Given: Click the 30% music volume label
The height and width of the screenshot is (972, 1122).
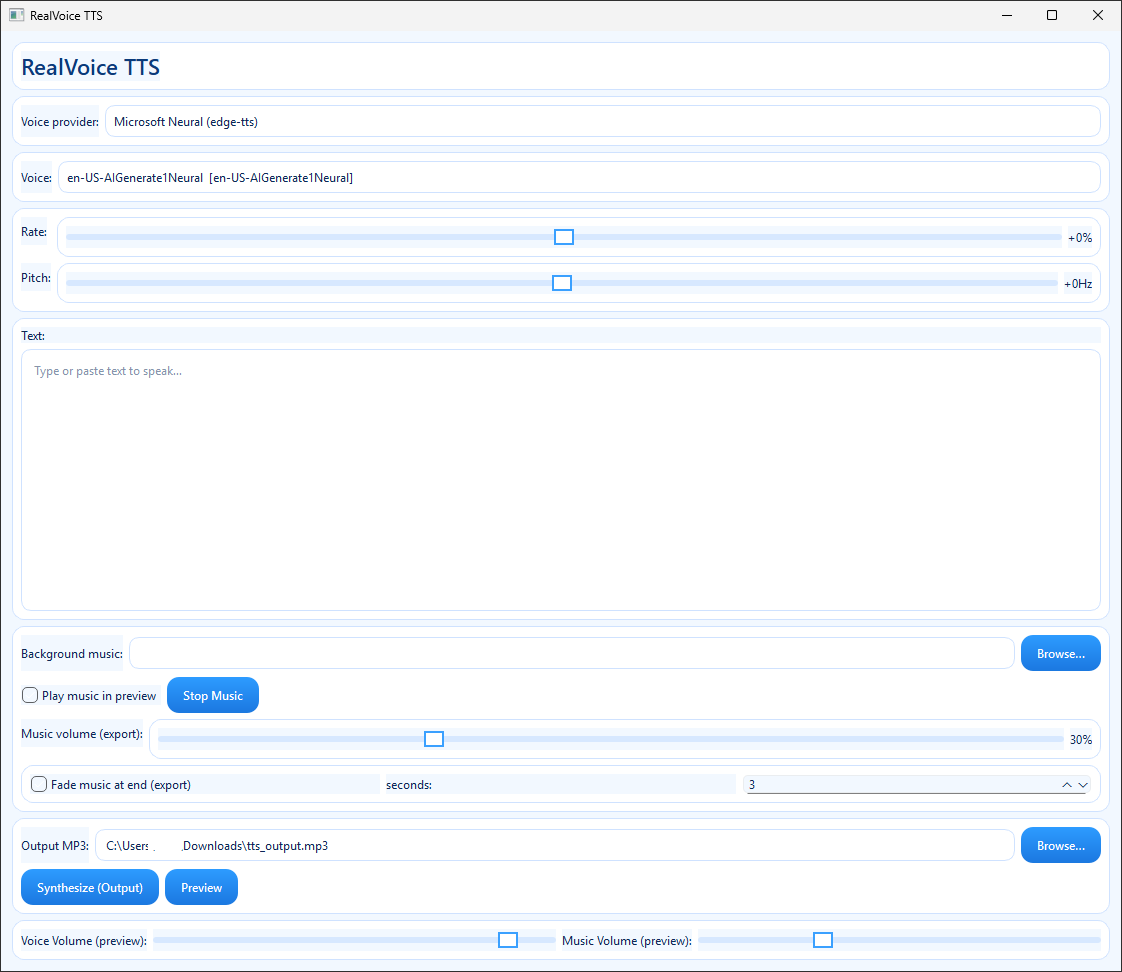Looking at the screenshot, I should 1080,739.
